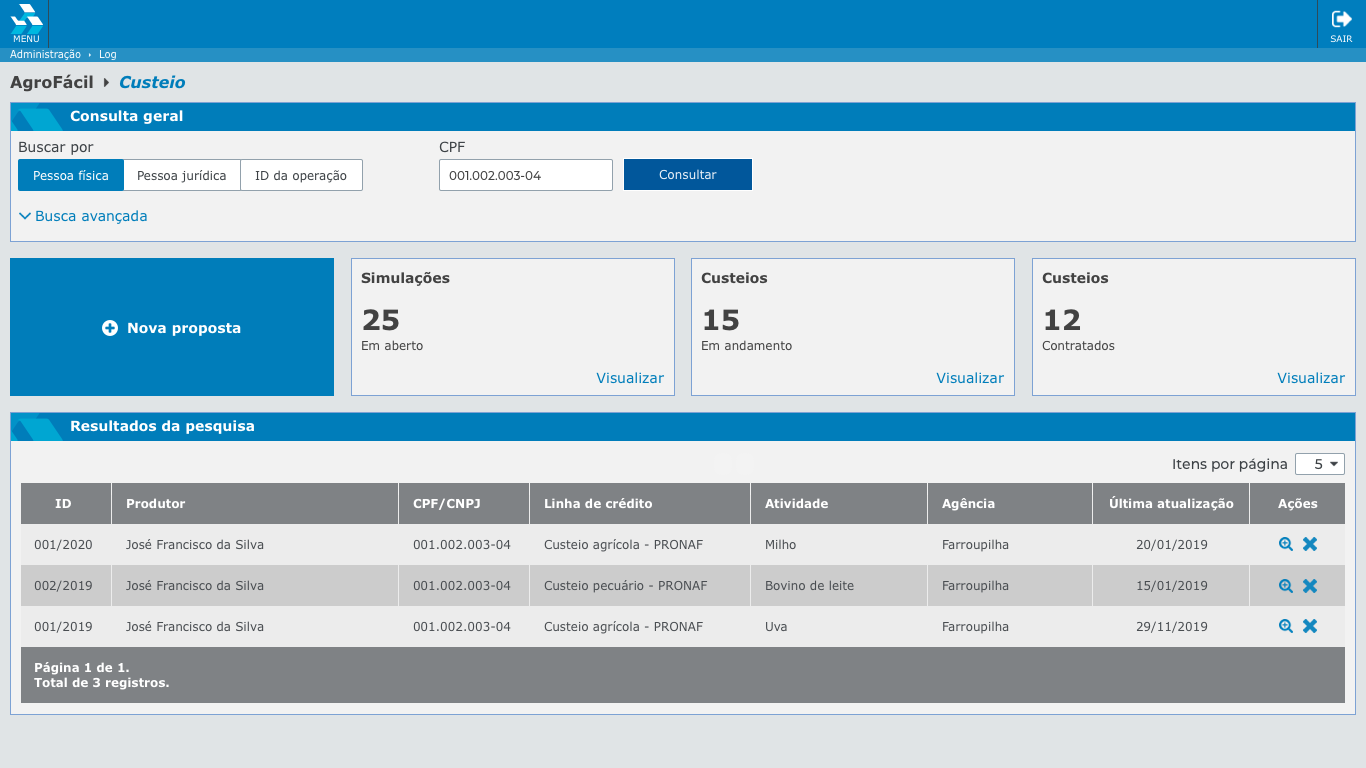Click the SAIR logout icon

coord(1341,25)
